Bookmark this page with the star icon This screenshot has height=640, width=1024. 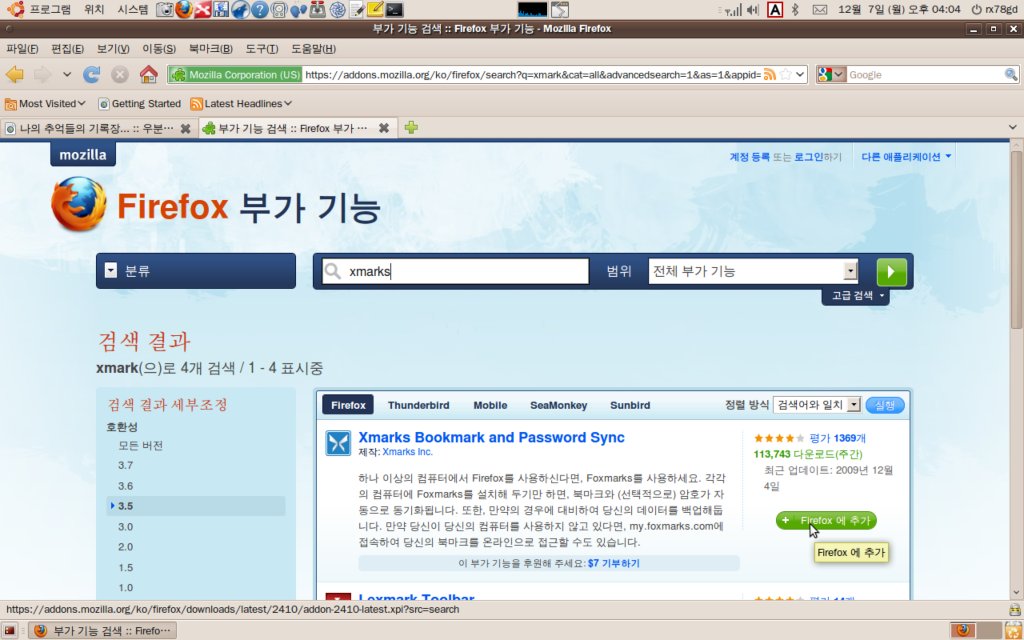pyautogui.click(x=786, y=74)
